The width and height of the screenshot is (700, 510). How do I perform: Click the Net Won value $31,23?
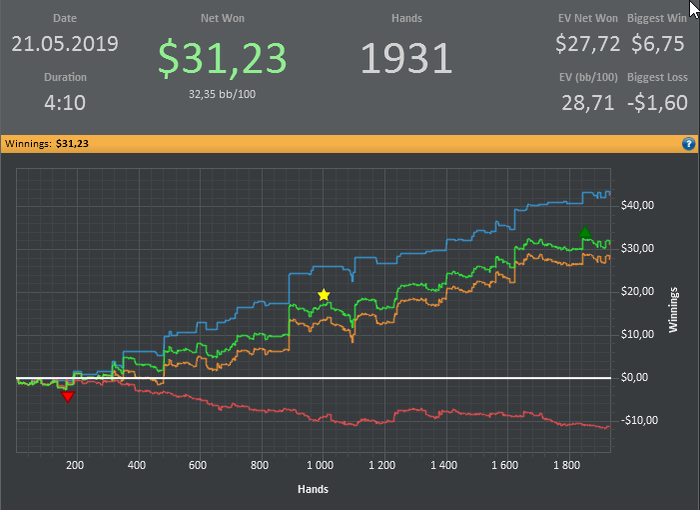[x=222, y=58]
